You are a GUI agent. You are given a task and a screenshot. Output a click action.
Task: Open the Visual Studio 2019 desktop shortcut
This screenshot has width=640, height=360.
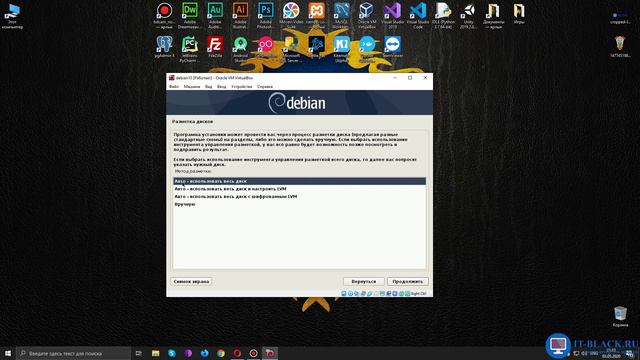(x=392, y=16)
